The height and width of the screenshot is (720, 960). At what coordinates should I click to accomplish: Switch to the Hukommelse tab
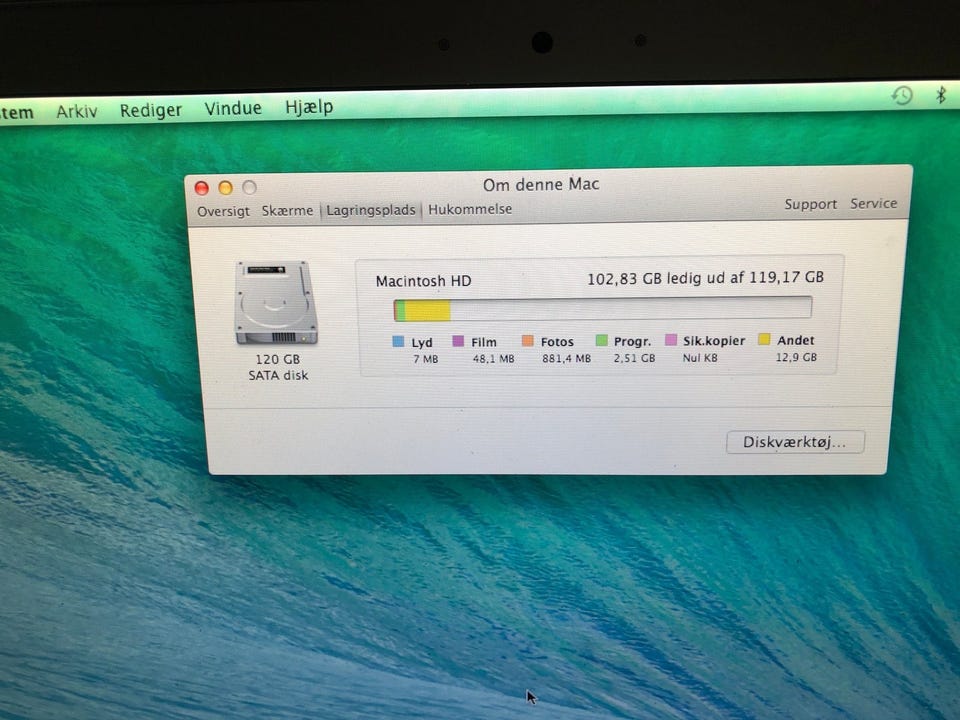coord(470,209)
